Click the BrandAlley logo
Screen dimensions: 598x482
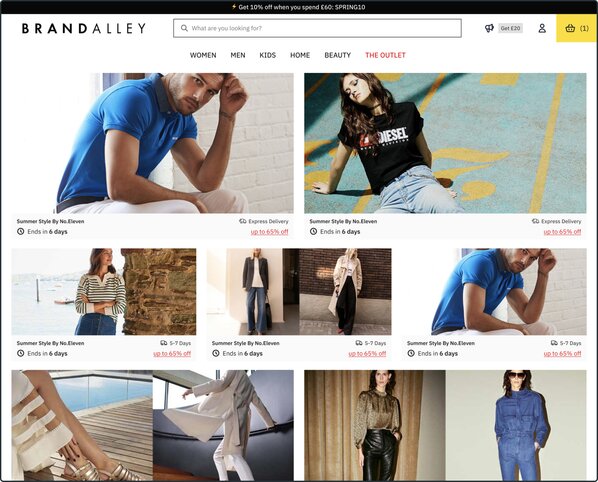click(84, 28)
